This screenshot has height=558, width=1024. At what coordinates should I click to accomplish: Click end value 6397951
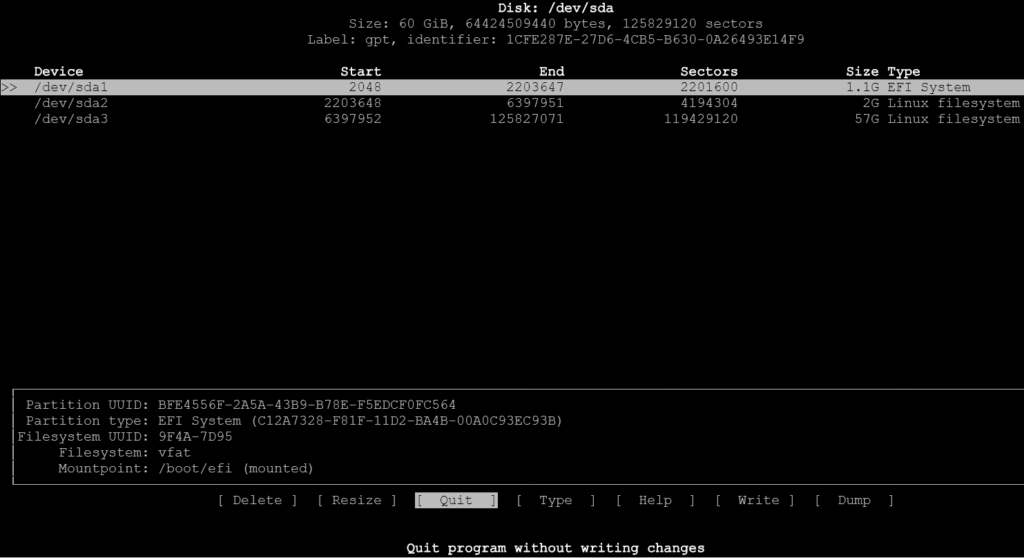pos(535,103)
